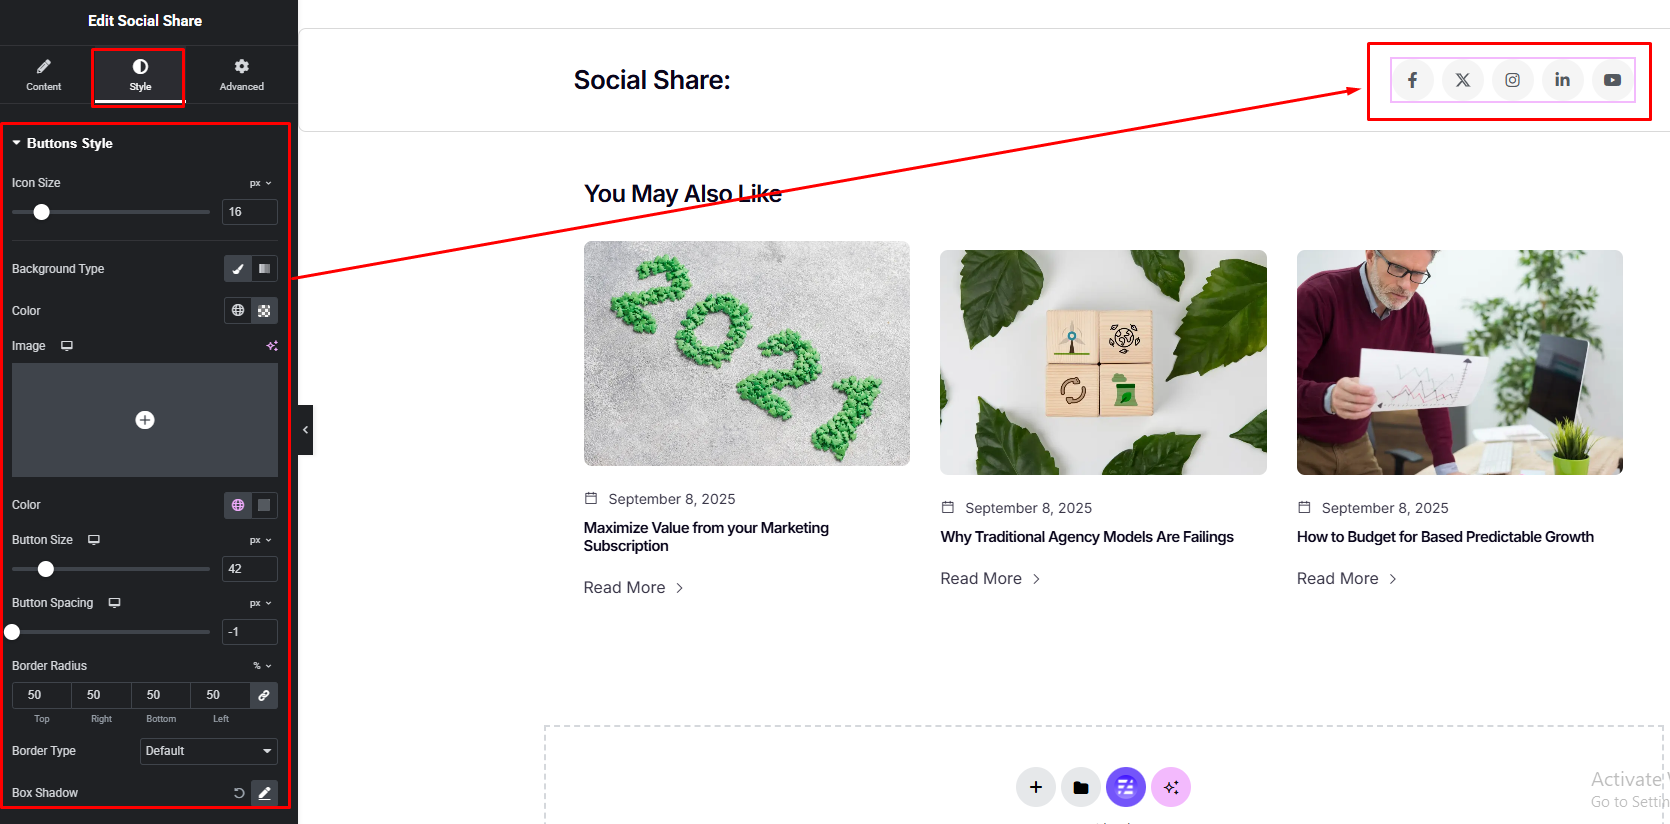Screen dimensions: 1670x824
Task: Click the Instagram share icon
Action: pyautogui.click(x=1512, y=80)
